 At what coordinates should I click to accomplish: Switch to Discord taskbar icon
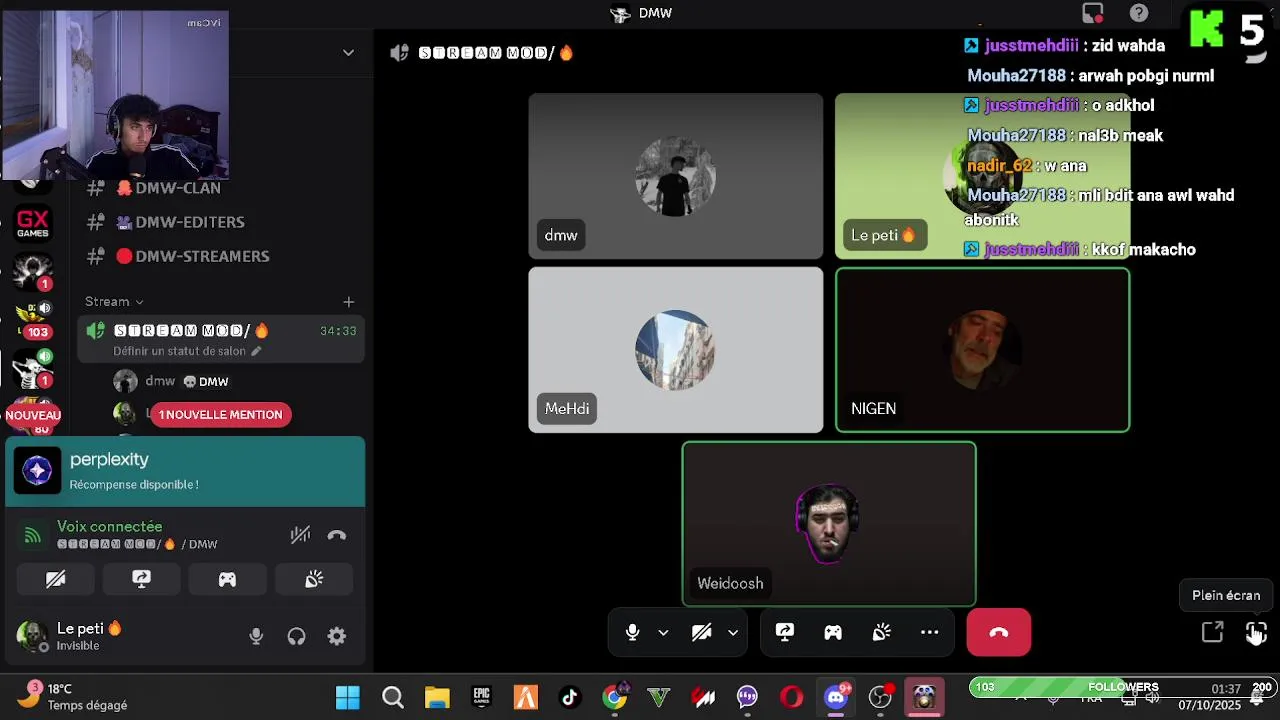(836, 697)
